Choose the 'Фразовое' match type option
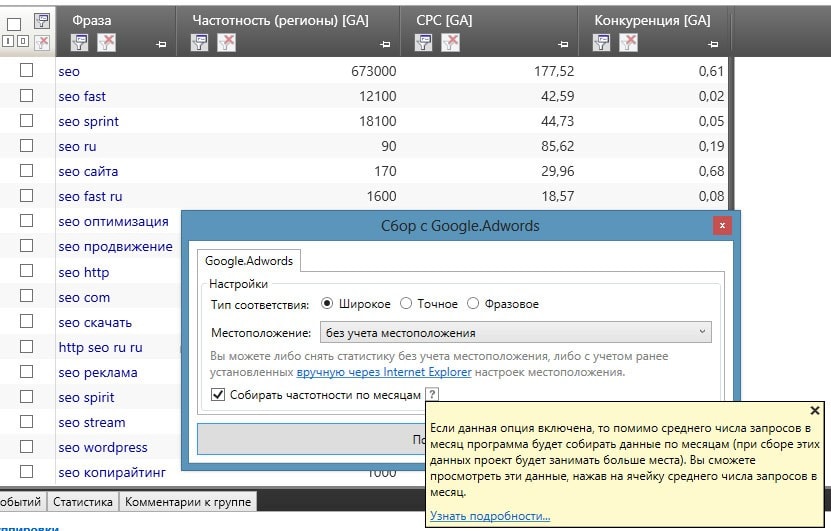The height and width of the screenshot is (531, 831). pos(474,304)
